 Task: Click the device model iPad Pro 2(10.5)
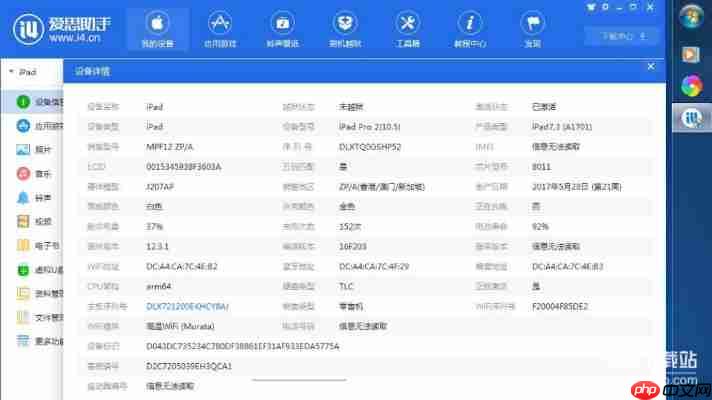click(x=370, y=127)
